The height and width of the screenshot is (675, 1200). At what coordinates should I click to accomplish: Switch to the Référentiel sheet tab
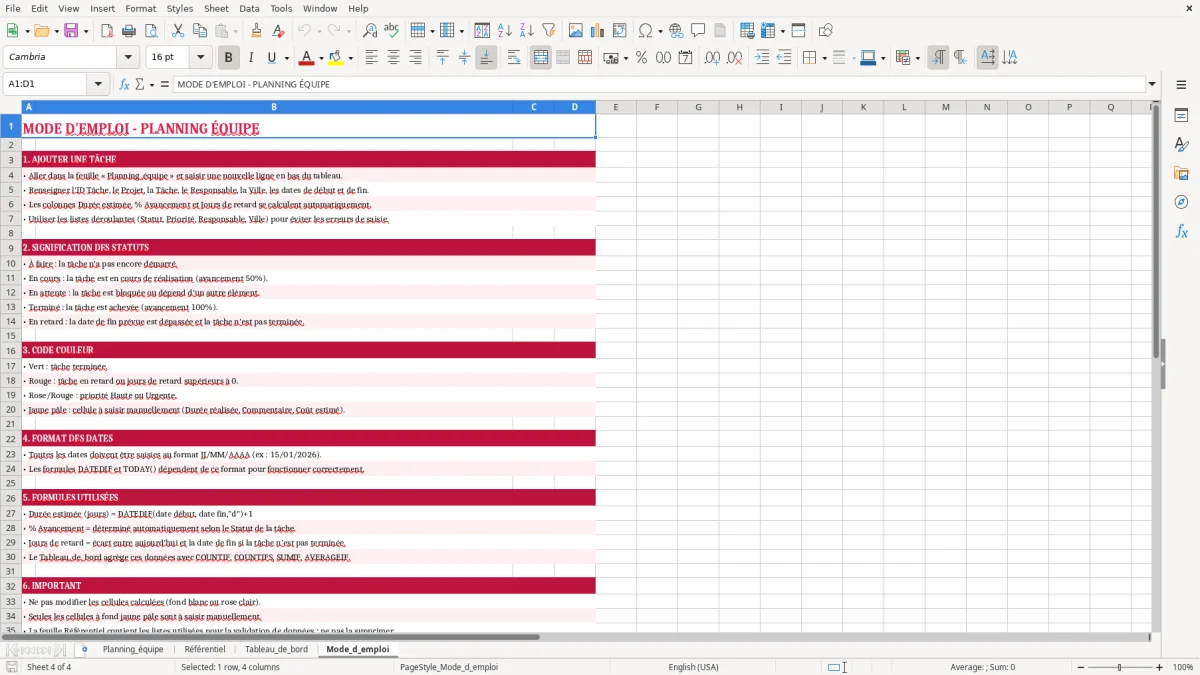point(205,649)
